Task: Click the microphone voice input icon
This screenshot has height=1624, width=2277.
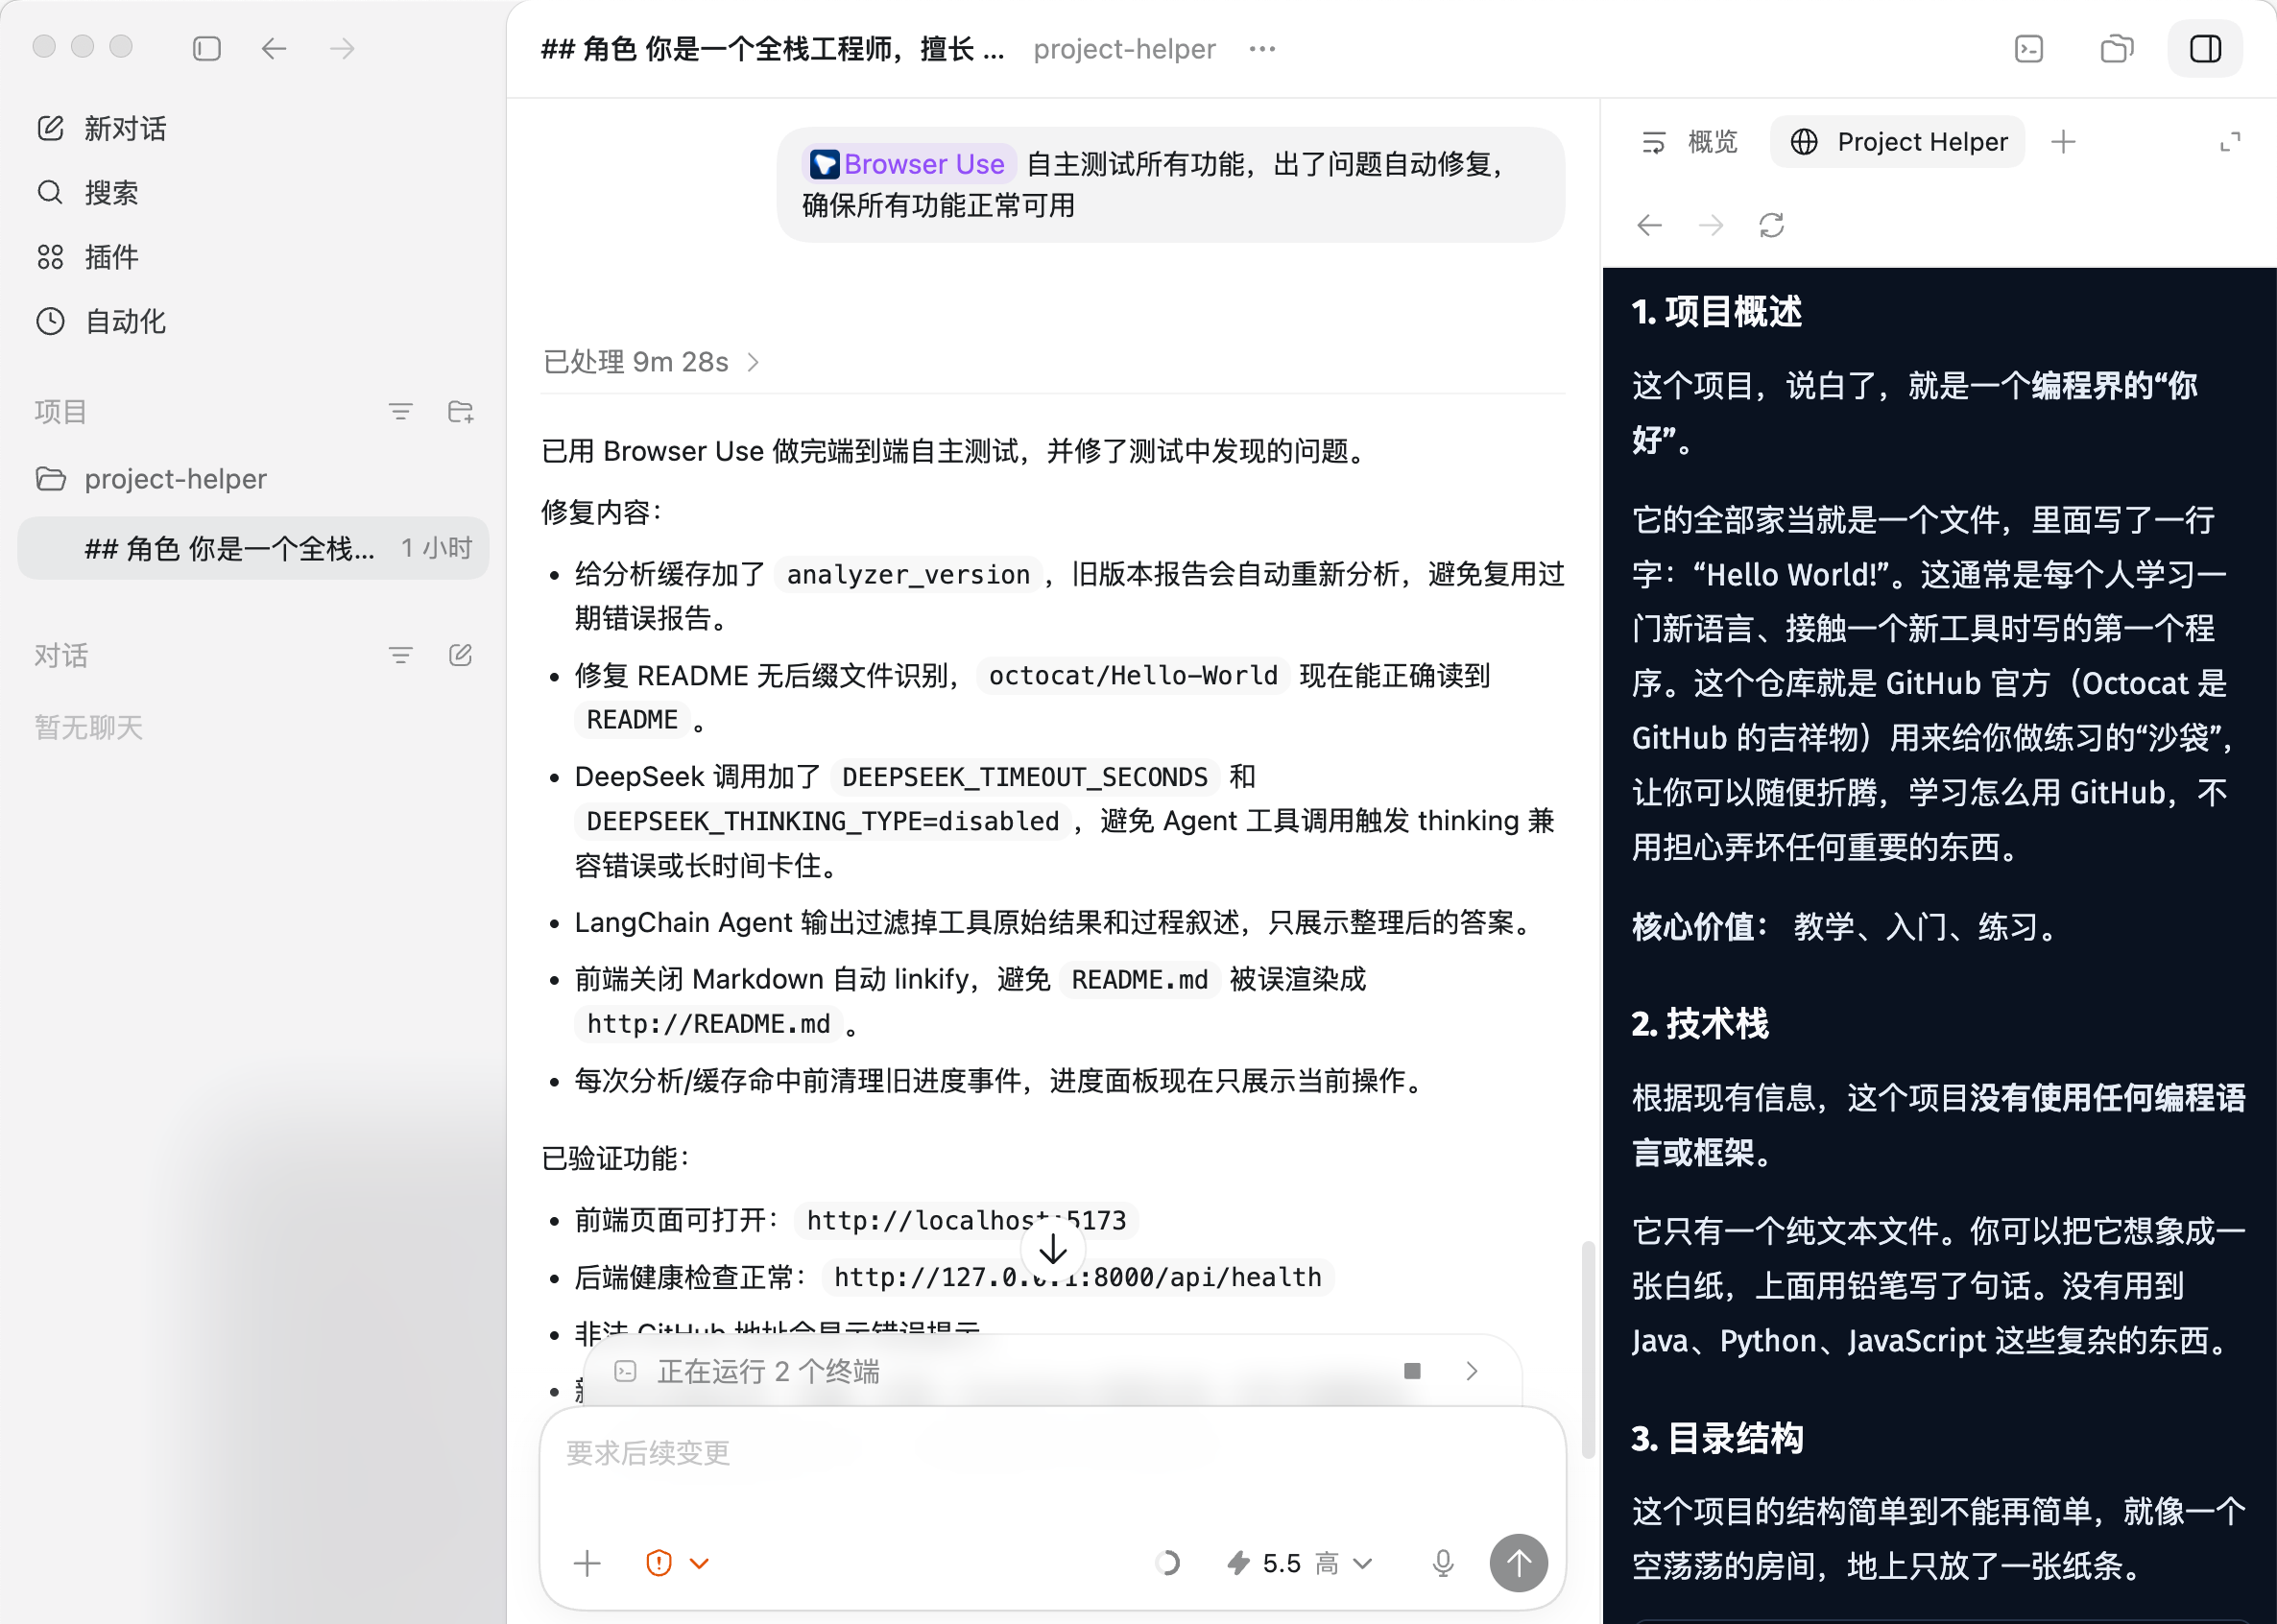Action: click(x=1442, y=1562)
